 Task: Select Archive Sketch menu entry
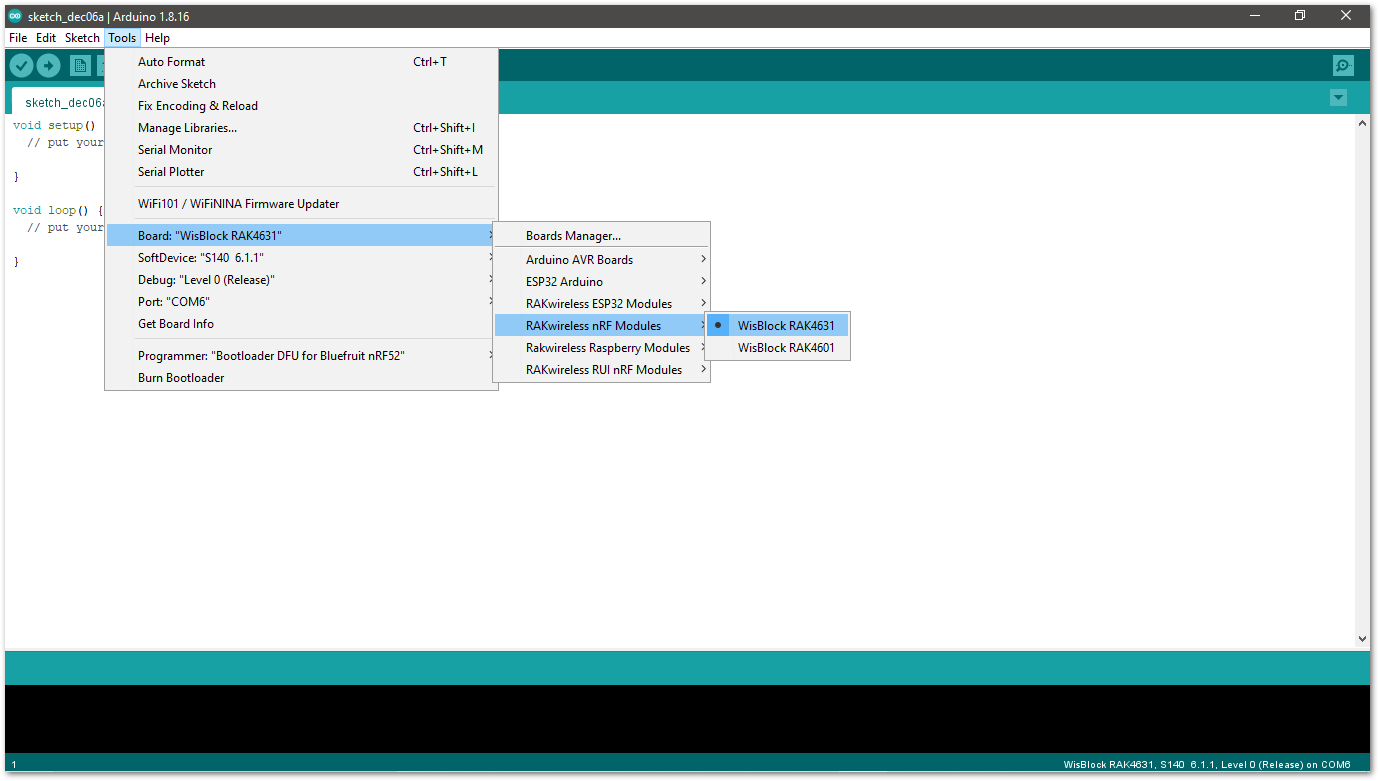click(x=301, y=84)
